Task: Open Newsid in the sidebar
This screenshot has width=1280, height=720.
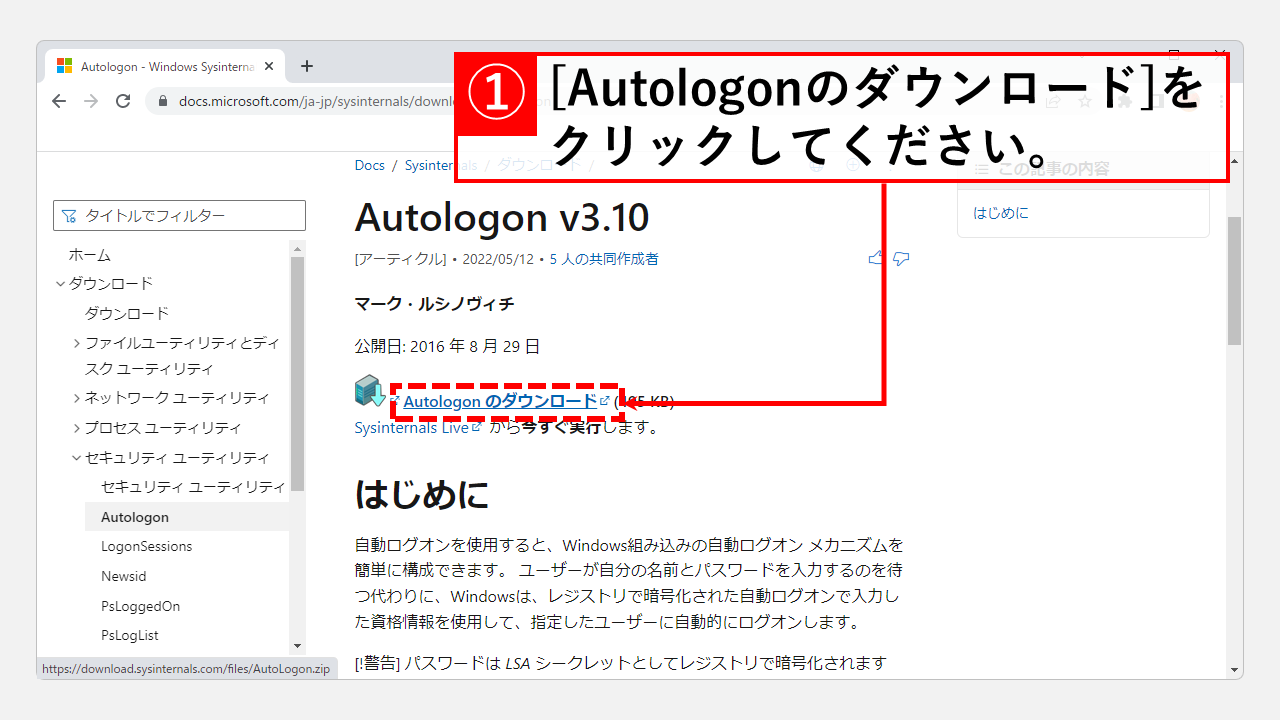Action: (x=124, y=576)
